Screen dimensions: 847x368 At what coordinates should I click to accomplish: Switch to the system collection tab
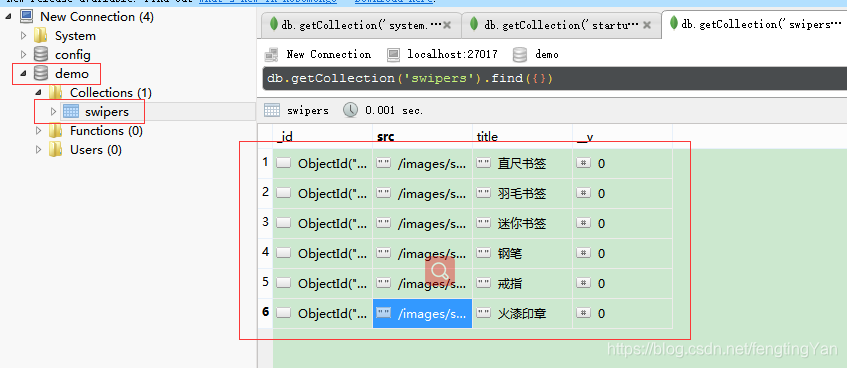coord(361,25)
